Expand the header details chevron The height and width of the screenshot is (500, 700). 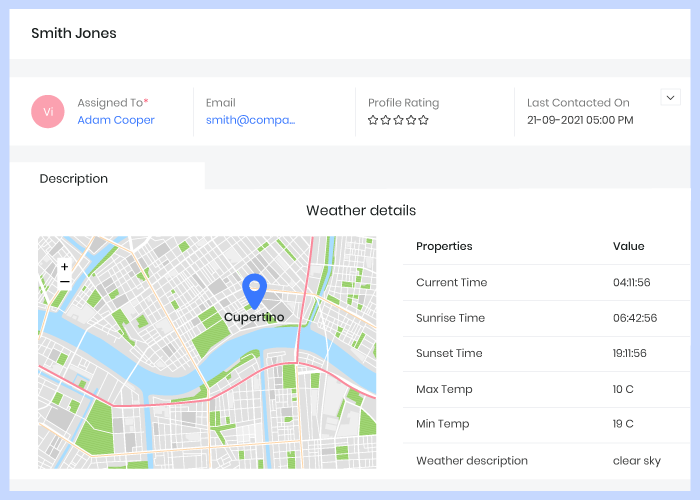[x=670, y=97]
